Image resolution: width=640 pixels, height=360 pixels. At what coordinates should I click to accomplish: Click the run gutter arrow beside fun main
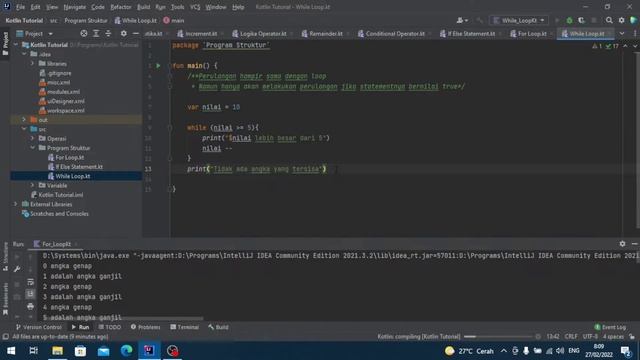point(158,65)
